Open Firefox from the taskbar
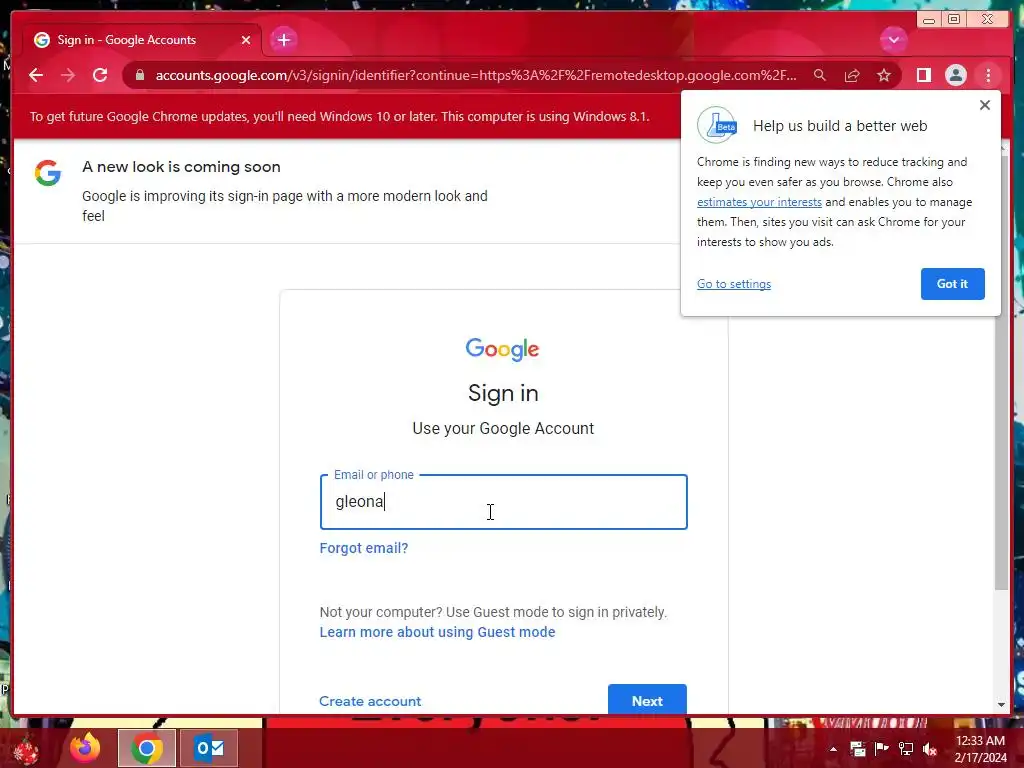1024x768 pixels. pyautogui.click(x=85, y=748)
